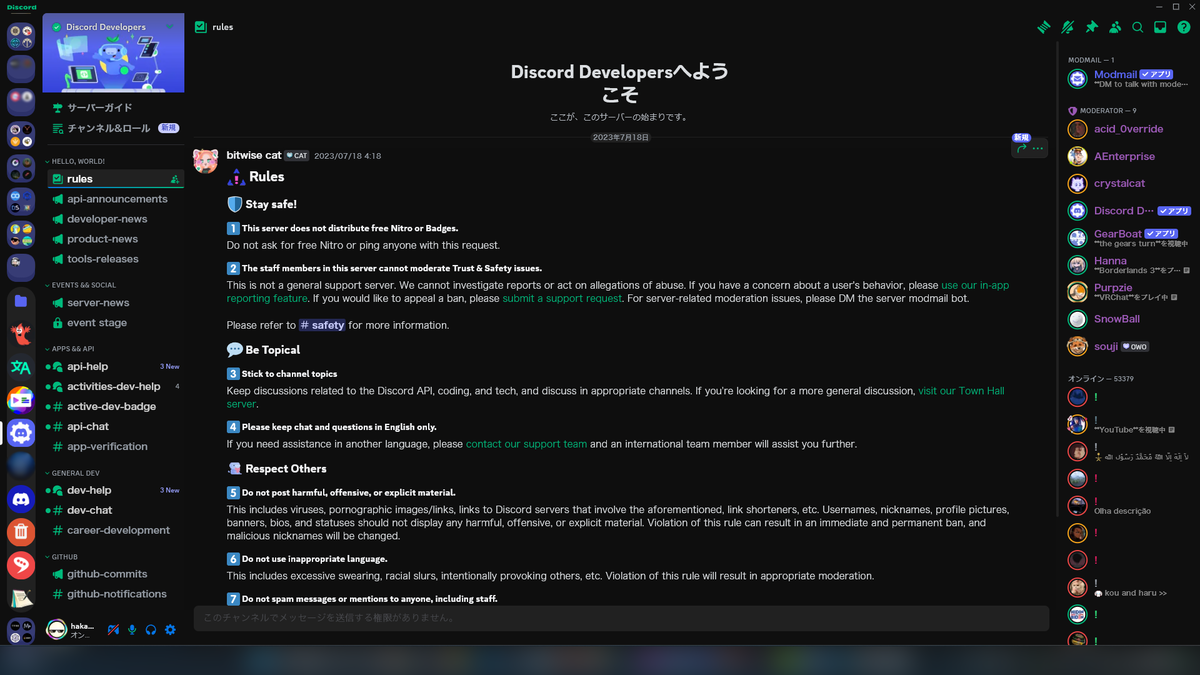Open the dev-chat channel
Screen dimensions: 1200x675
point(116,511)
